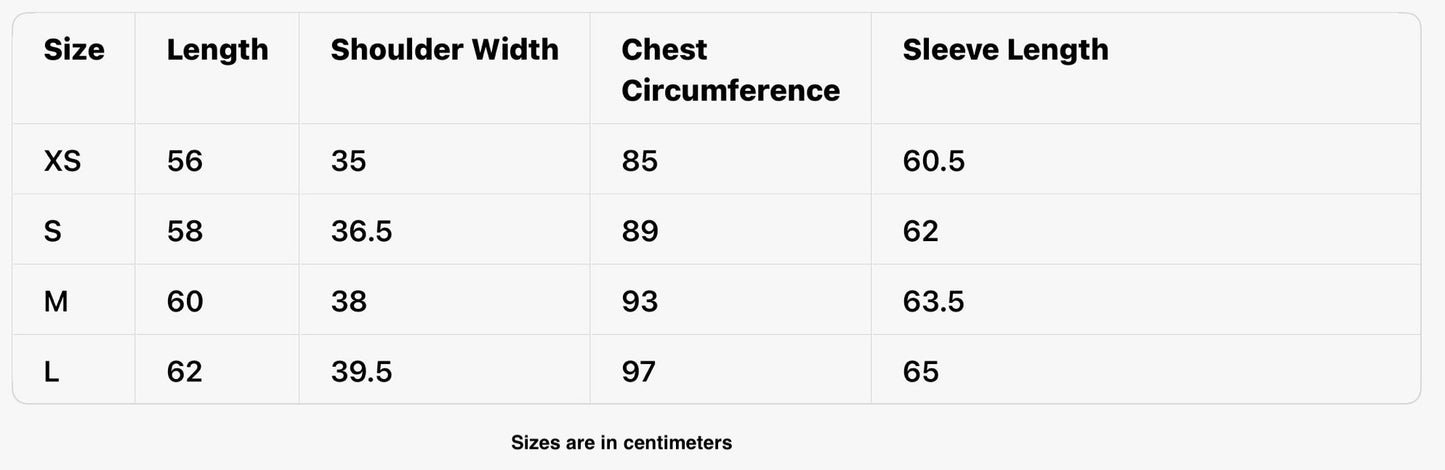Click the shoulder width value 39.5
Viewport: 1445px width, 470px height.
tap(361, 373)
